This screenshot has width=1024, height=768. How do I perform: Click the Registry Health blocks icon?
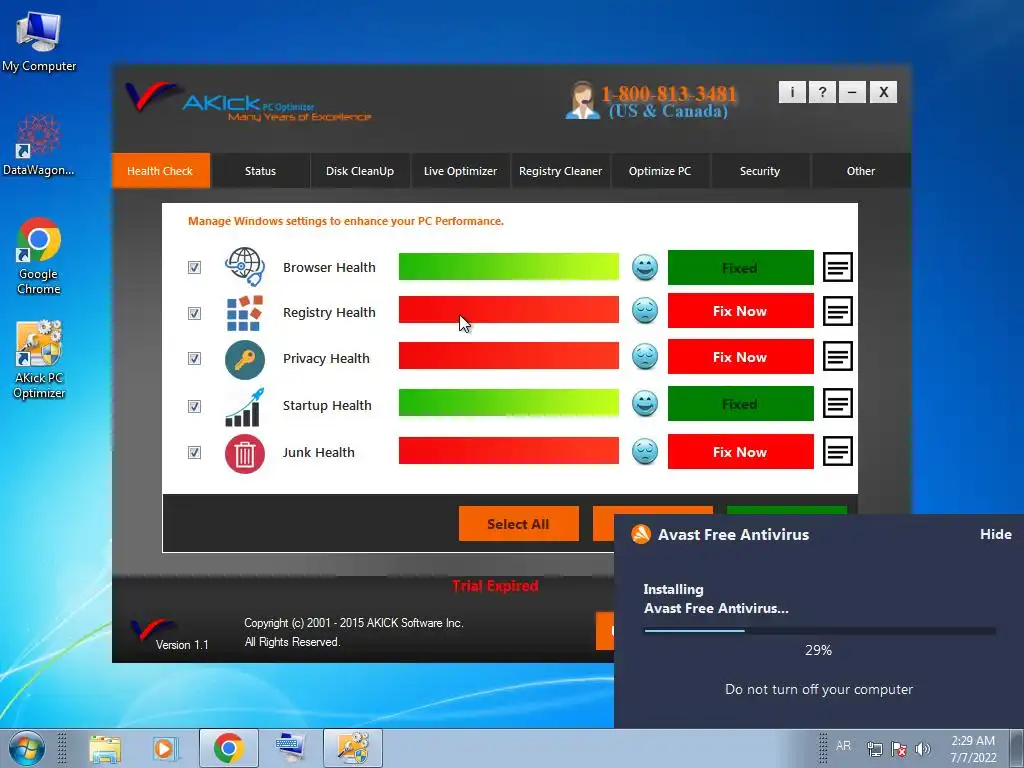[245, 313]
